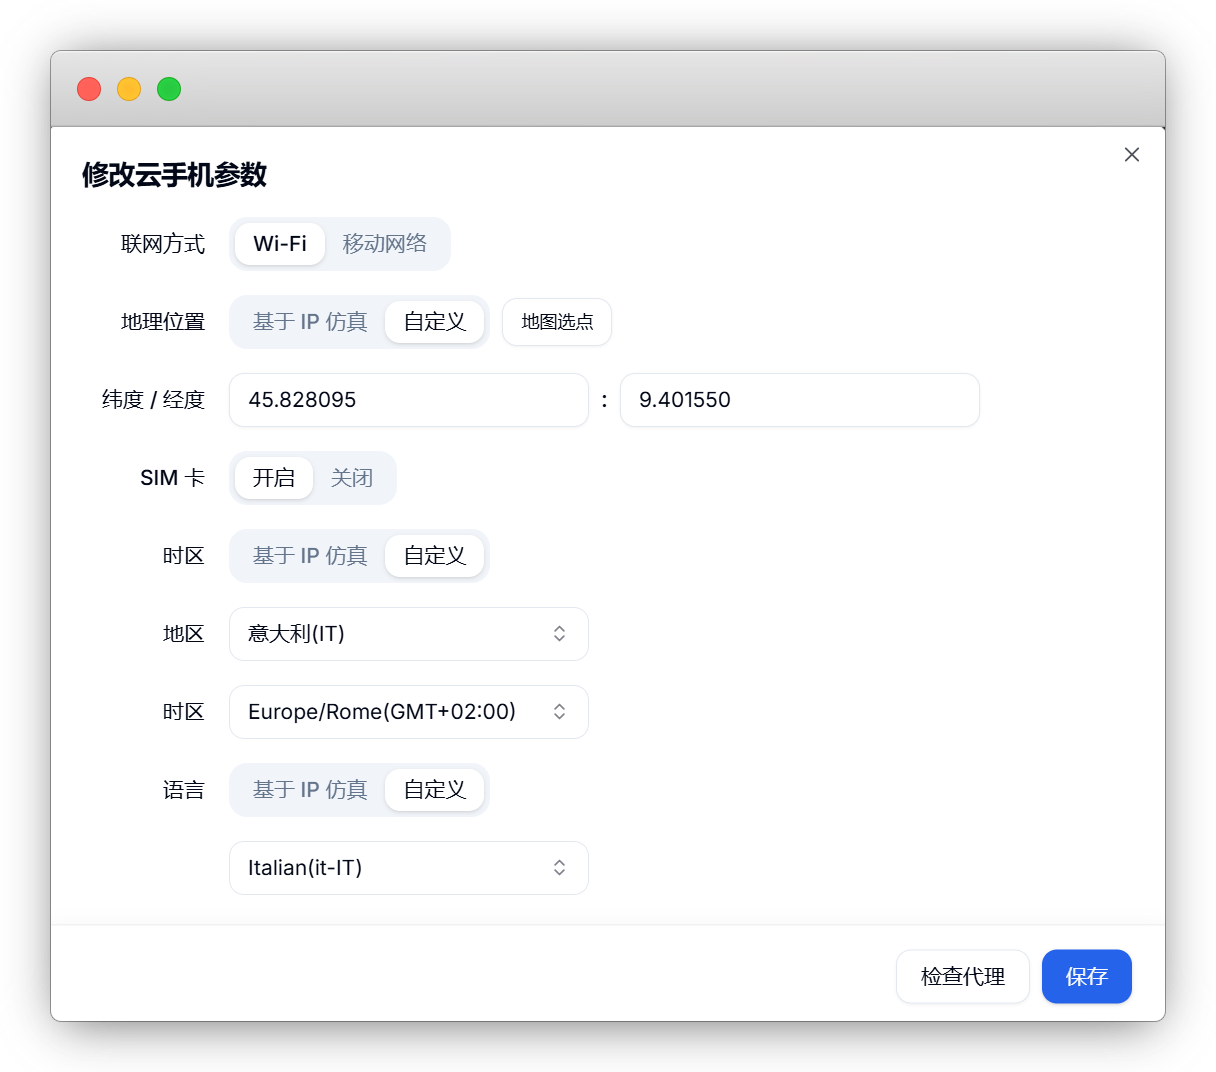
Task: Disable the SIM card with 关闭
Action: click(x=352, y=478)
